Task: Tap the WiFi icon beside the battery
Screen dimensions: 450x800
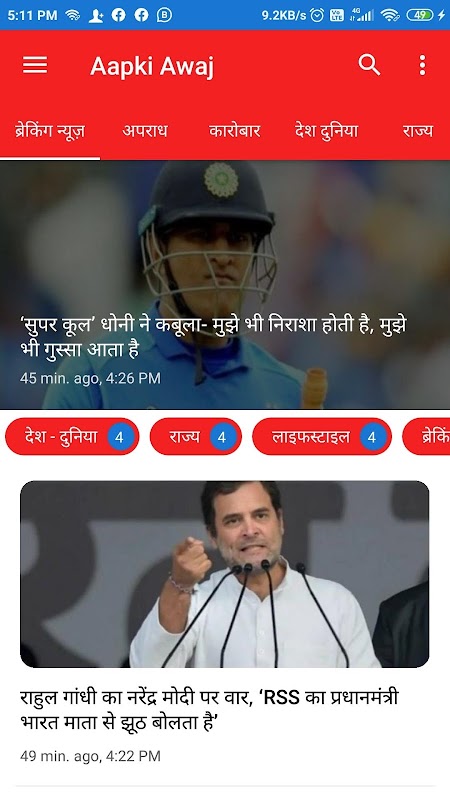Action: coord(390,15)
